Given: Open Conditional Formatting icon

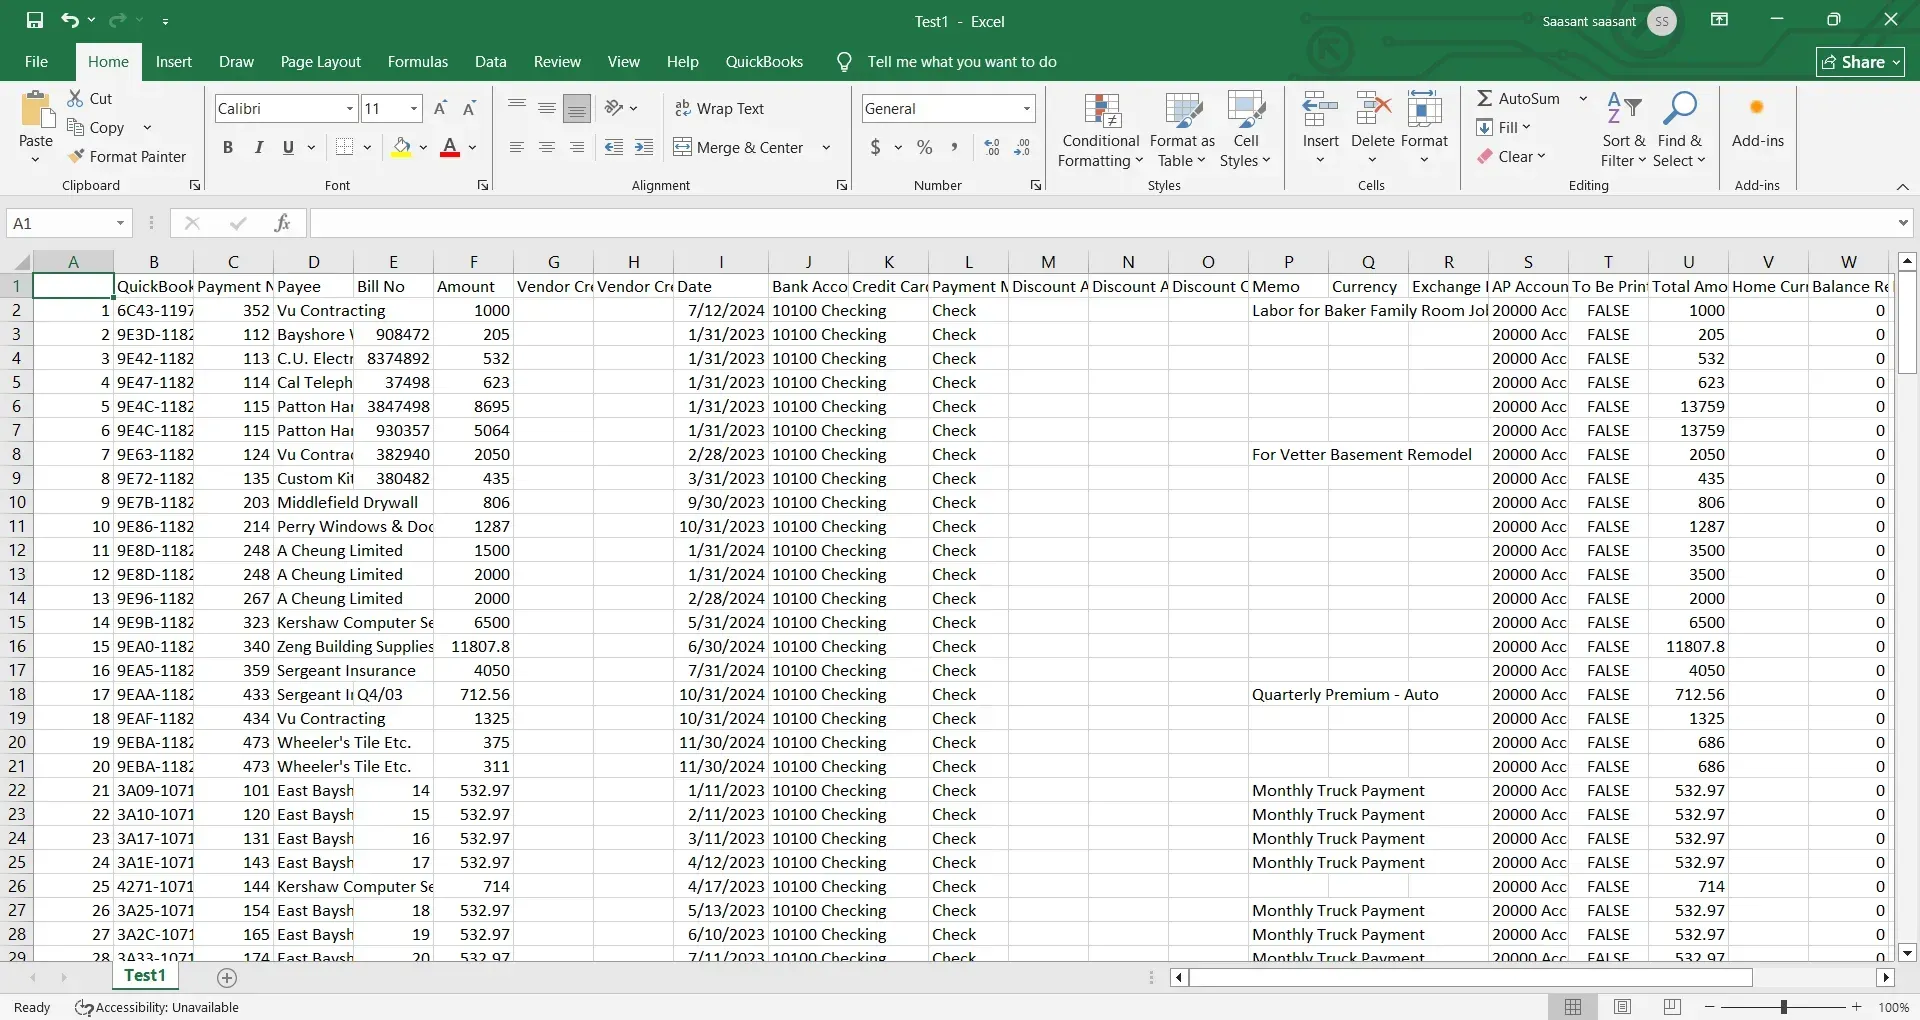Looking at the screenshot, I should [x=1102, y=110].
